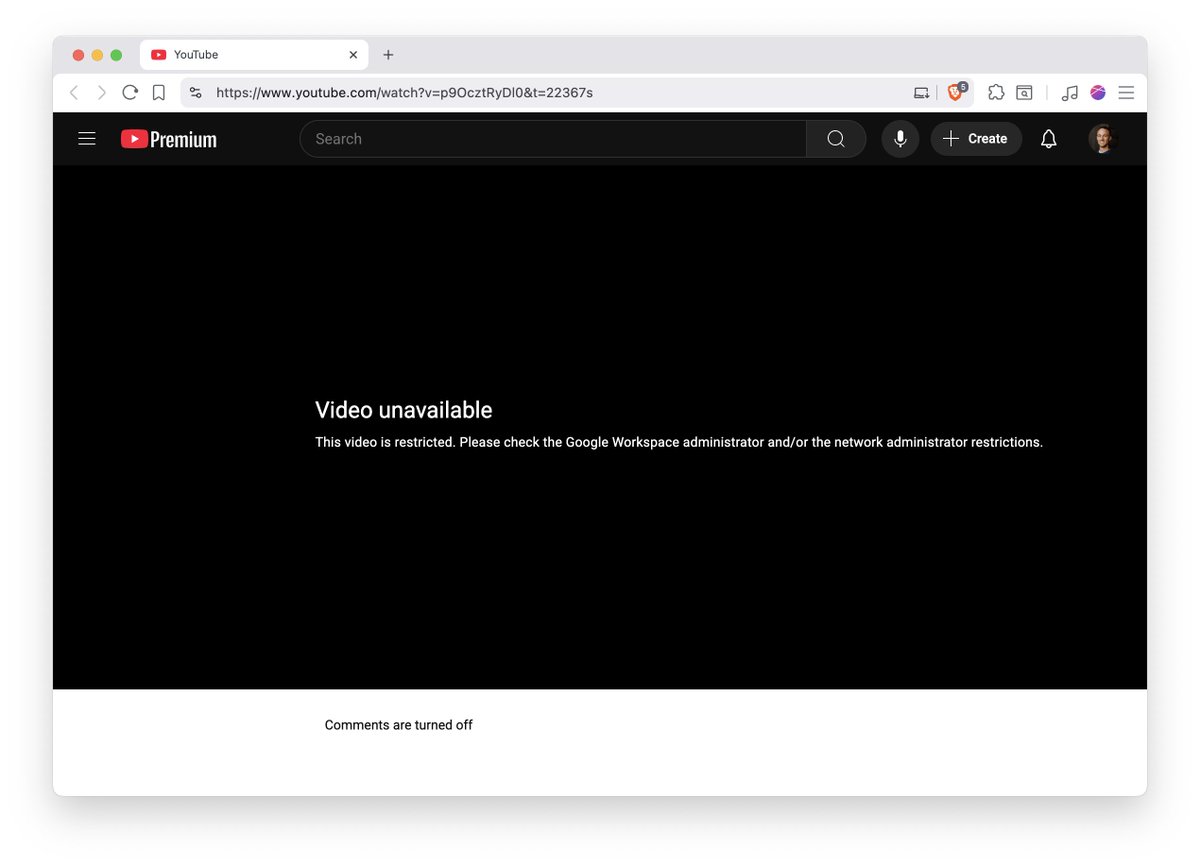Open browser extensions puzzle icon
This screenshot has height=866, width=1200.
click(x=996, y=93)
